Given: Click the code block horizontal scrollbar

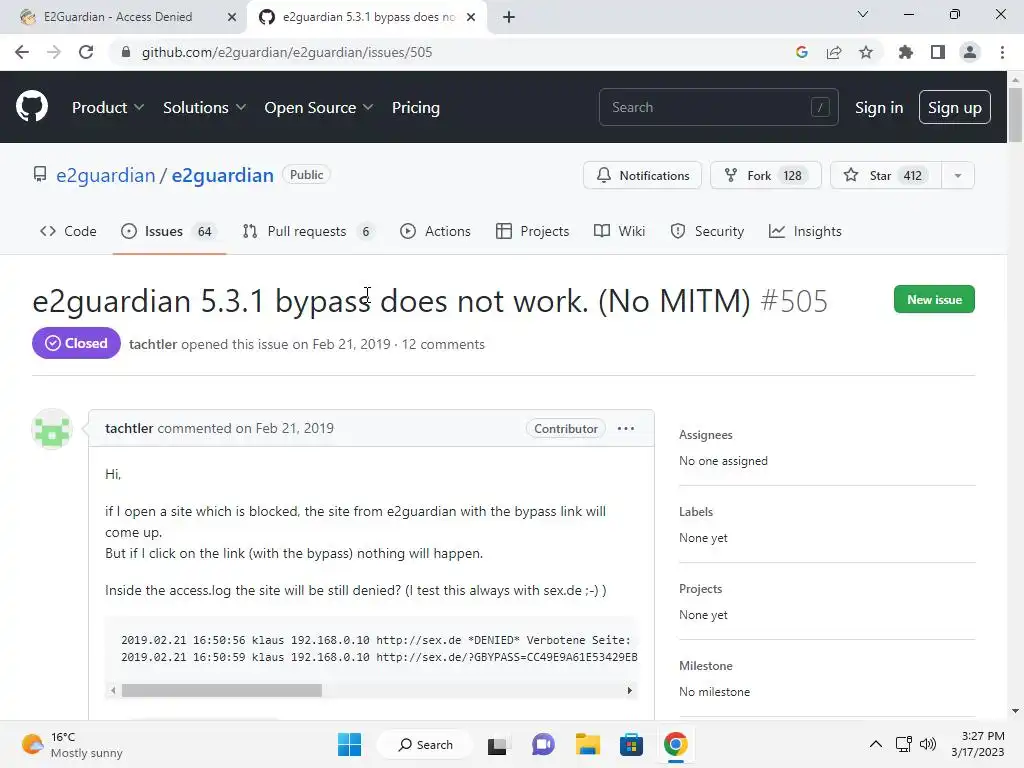Looking at the screenshot, I should (x=221, y=690).
